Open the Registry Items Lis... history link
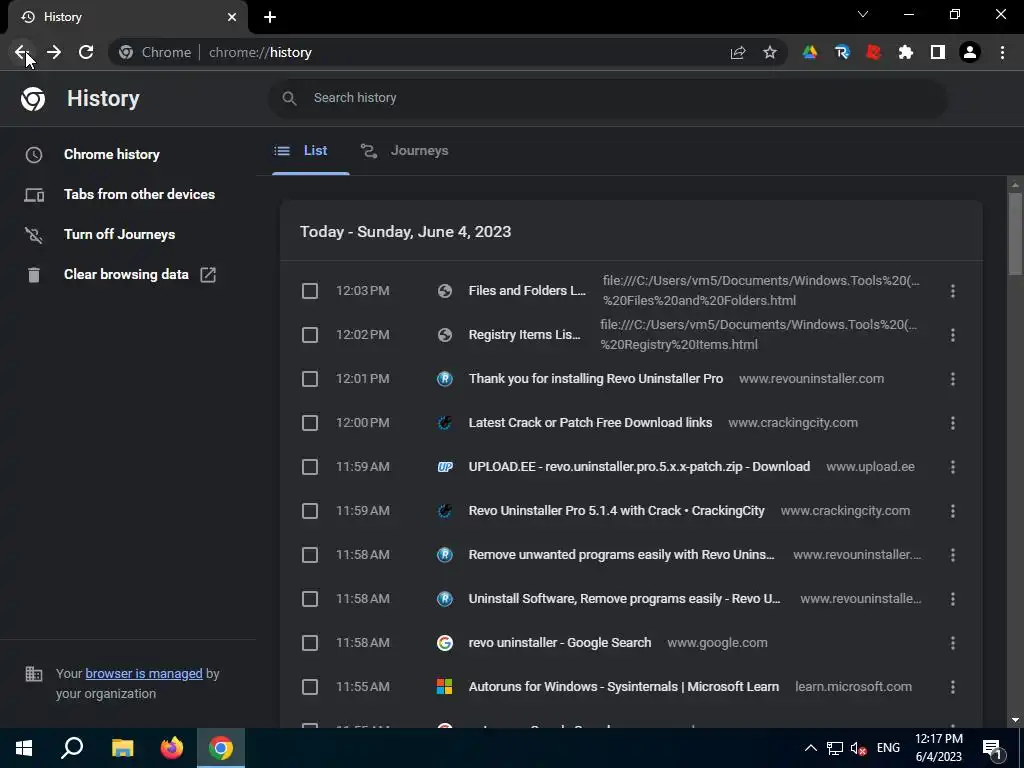Screen dimensions: 1024x768 (524, 335)
